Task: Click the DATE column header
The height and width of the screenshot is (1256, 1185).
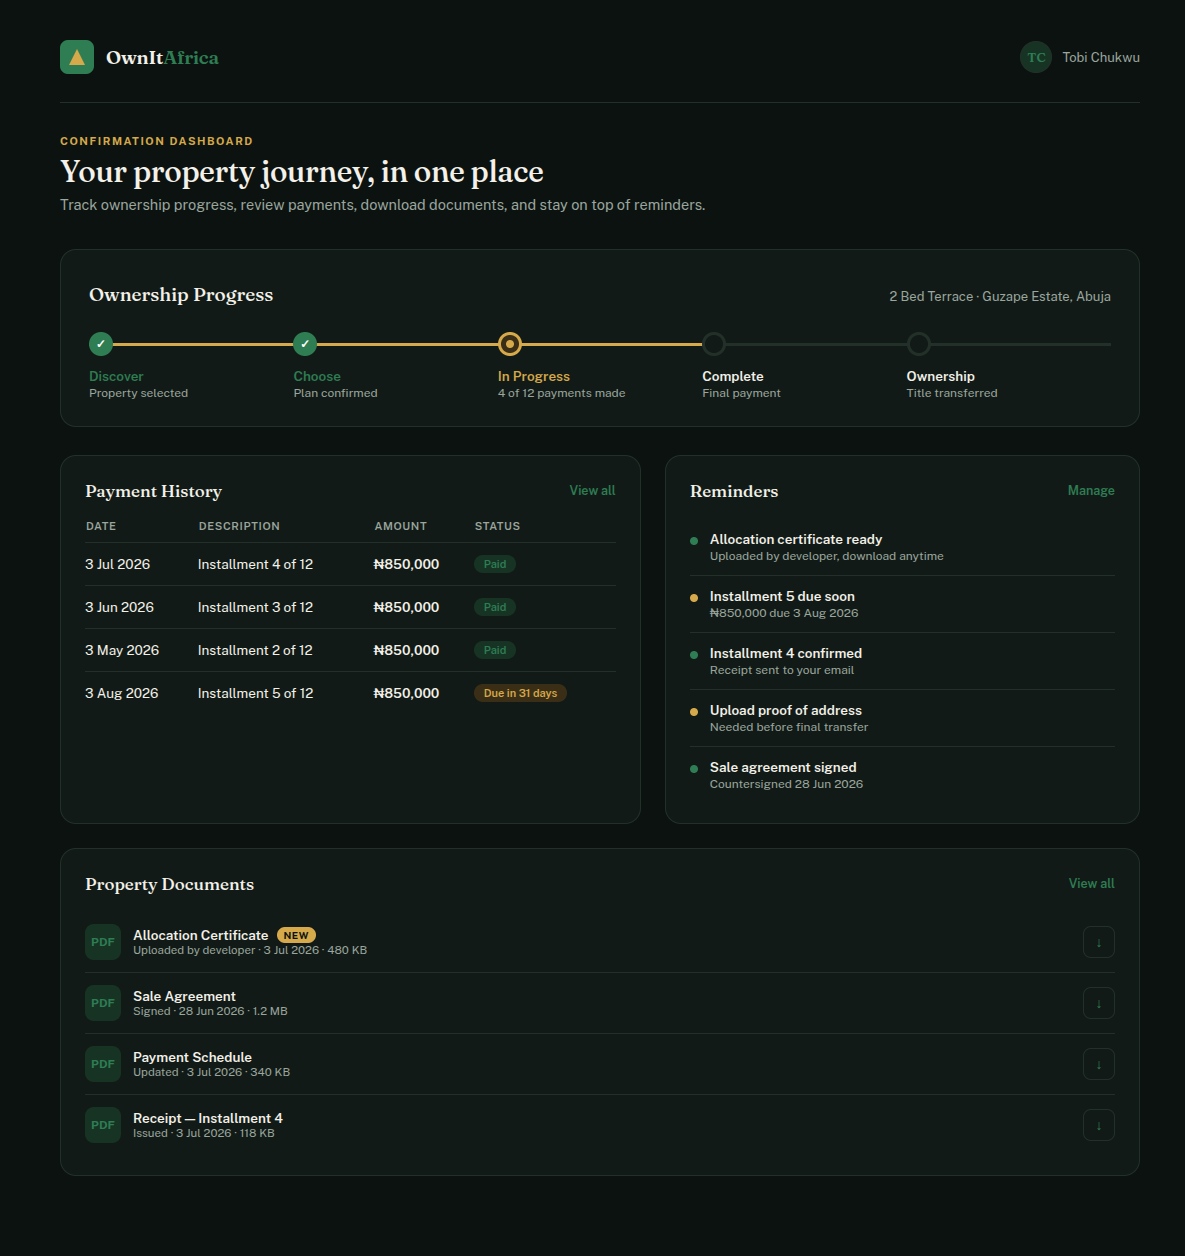Action: coord(101,526)
